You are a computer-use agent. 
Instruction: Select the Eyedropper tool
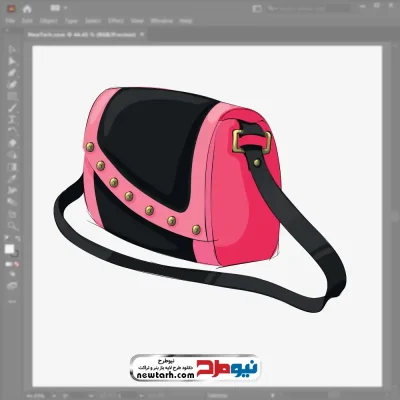tap(12, 179)
